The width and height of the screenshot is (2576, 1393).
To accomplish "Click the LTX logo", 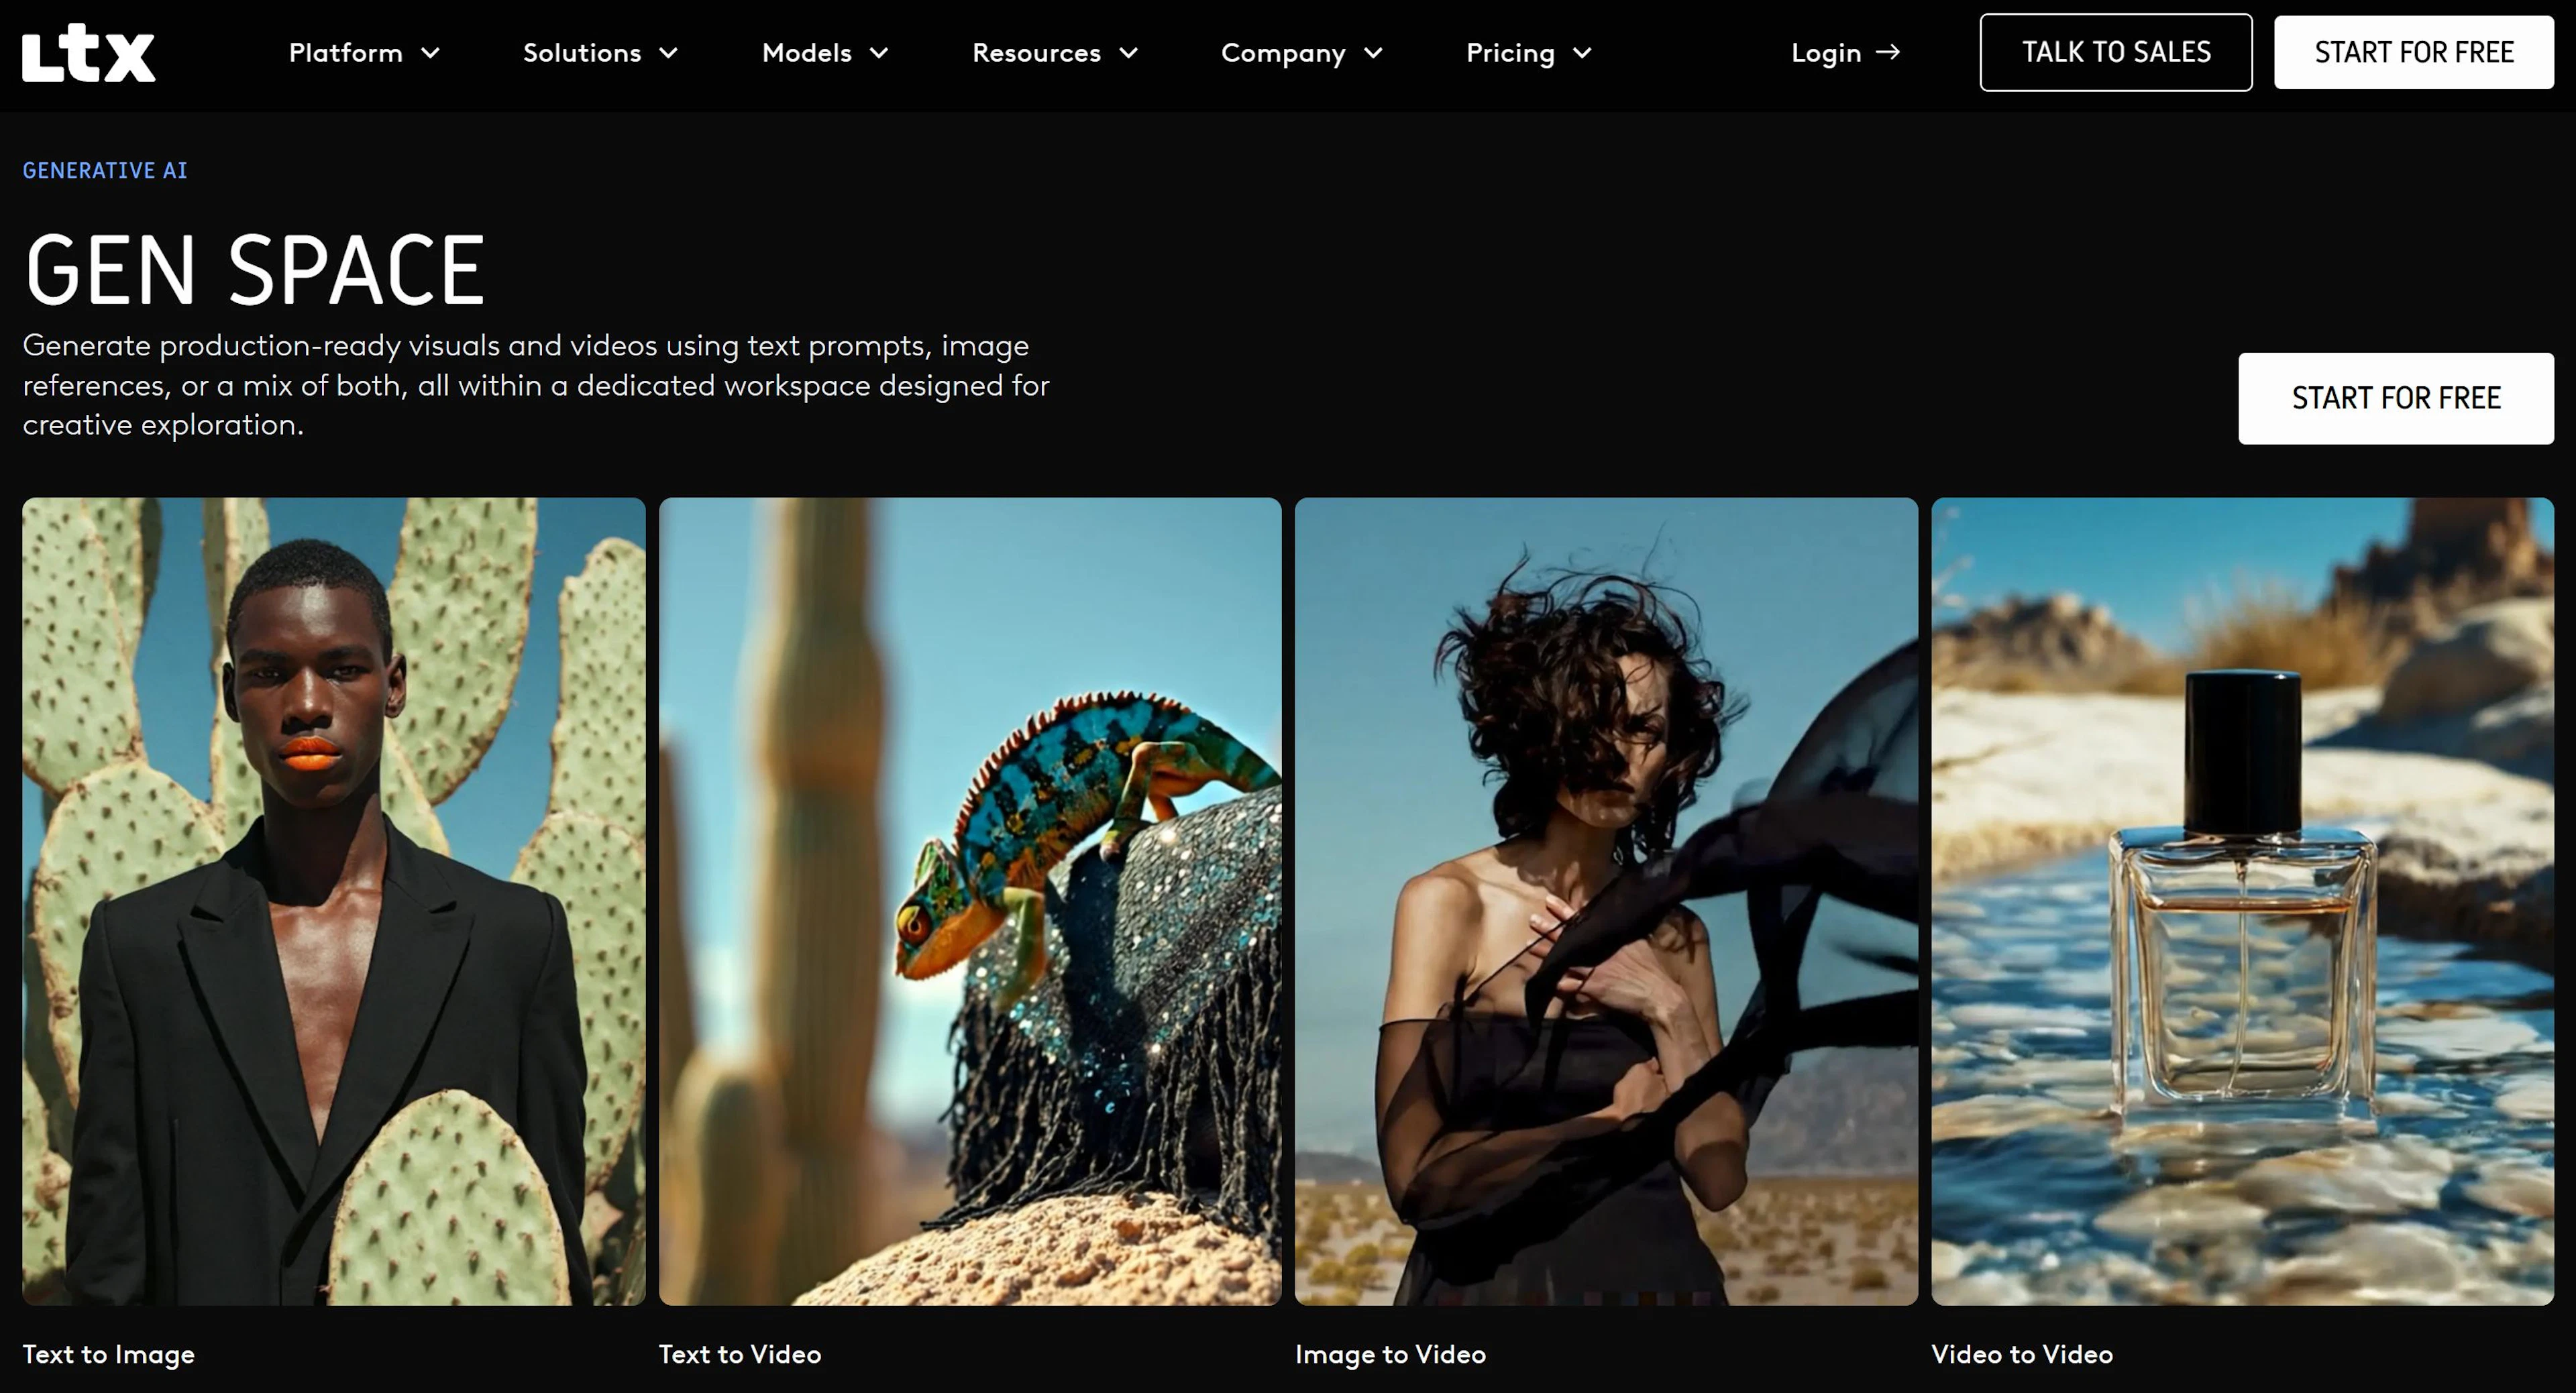I will [88, 53].
